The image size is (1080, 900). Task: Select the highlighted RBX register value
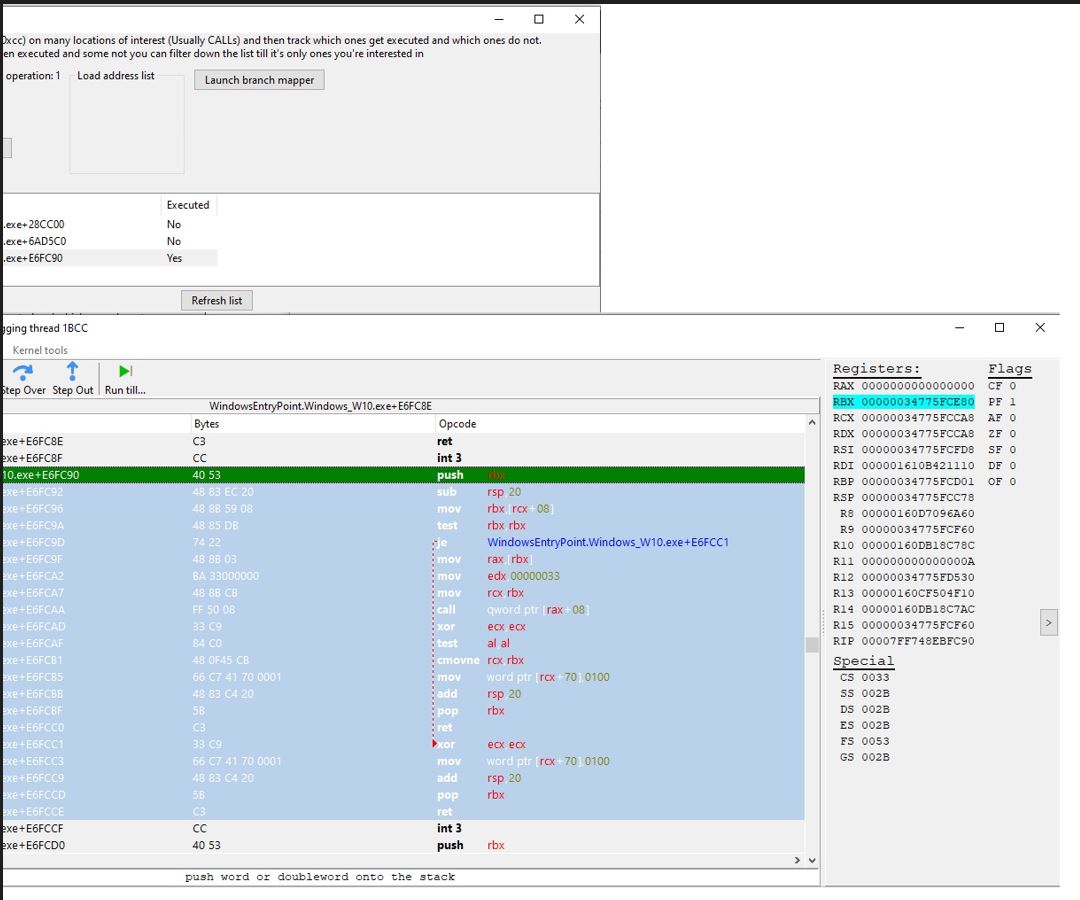coord(917,402)
